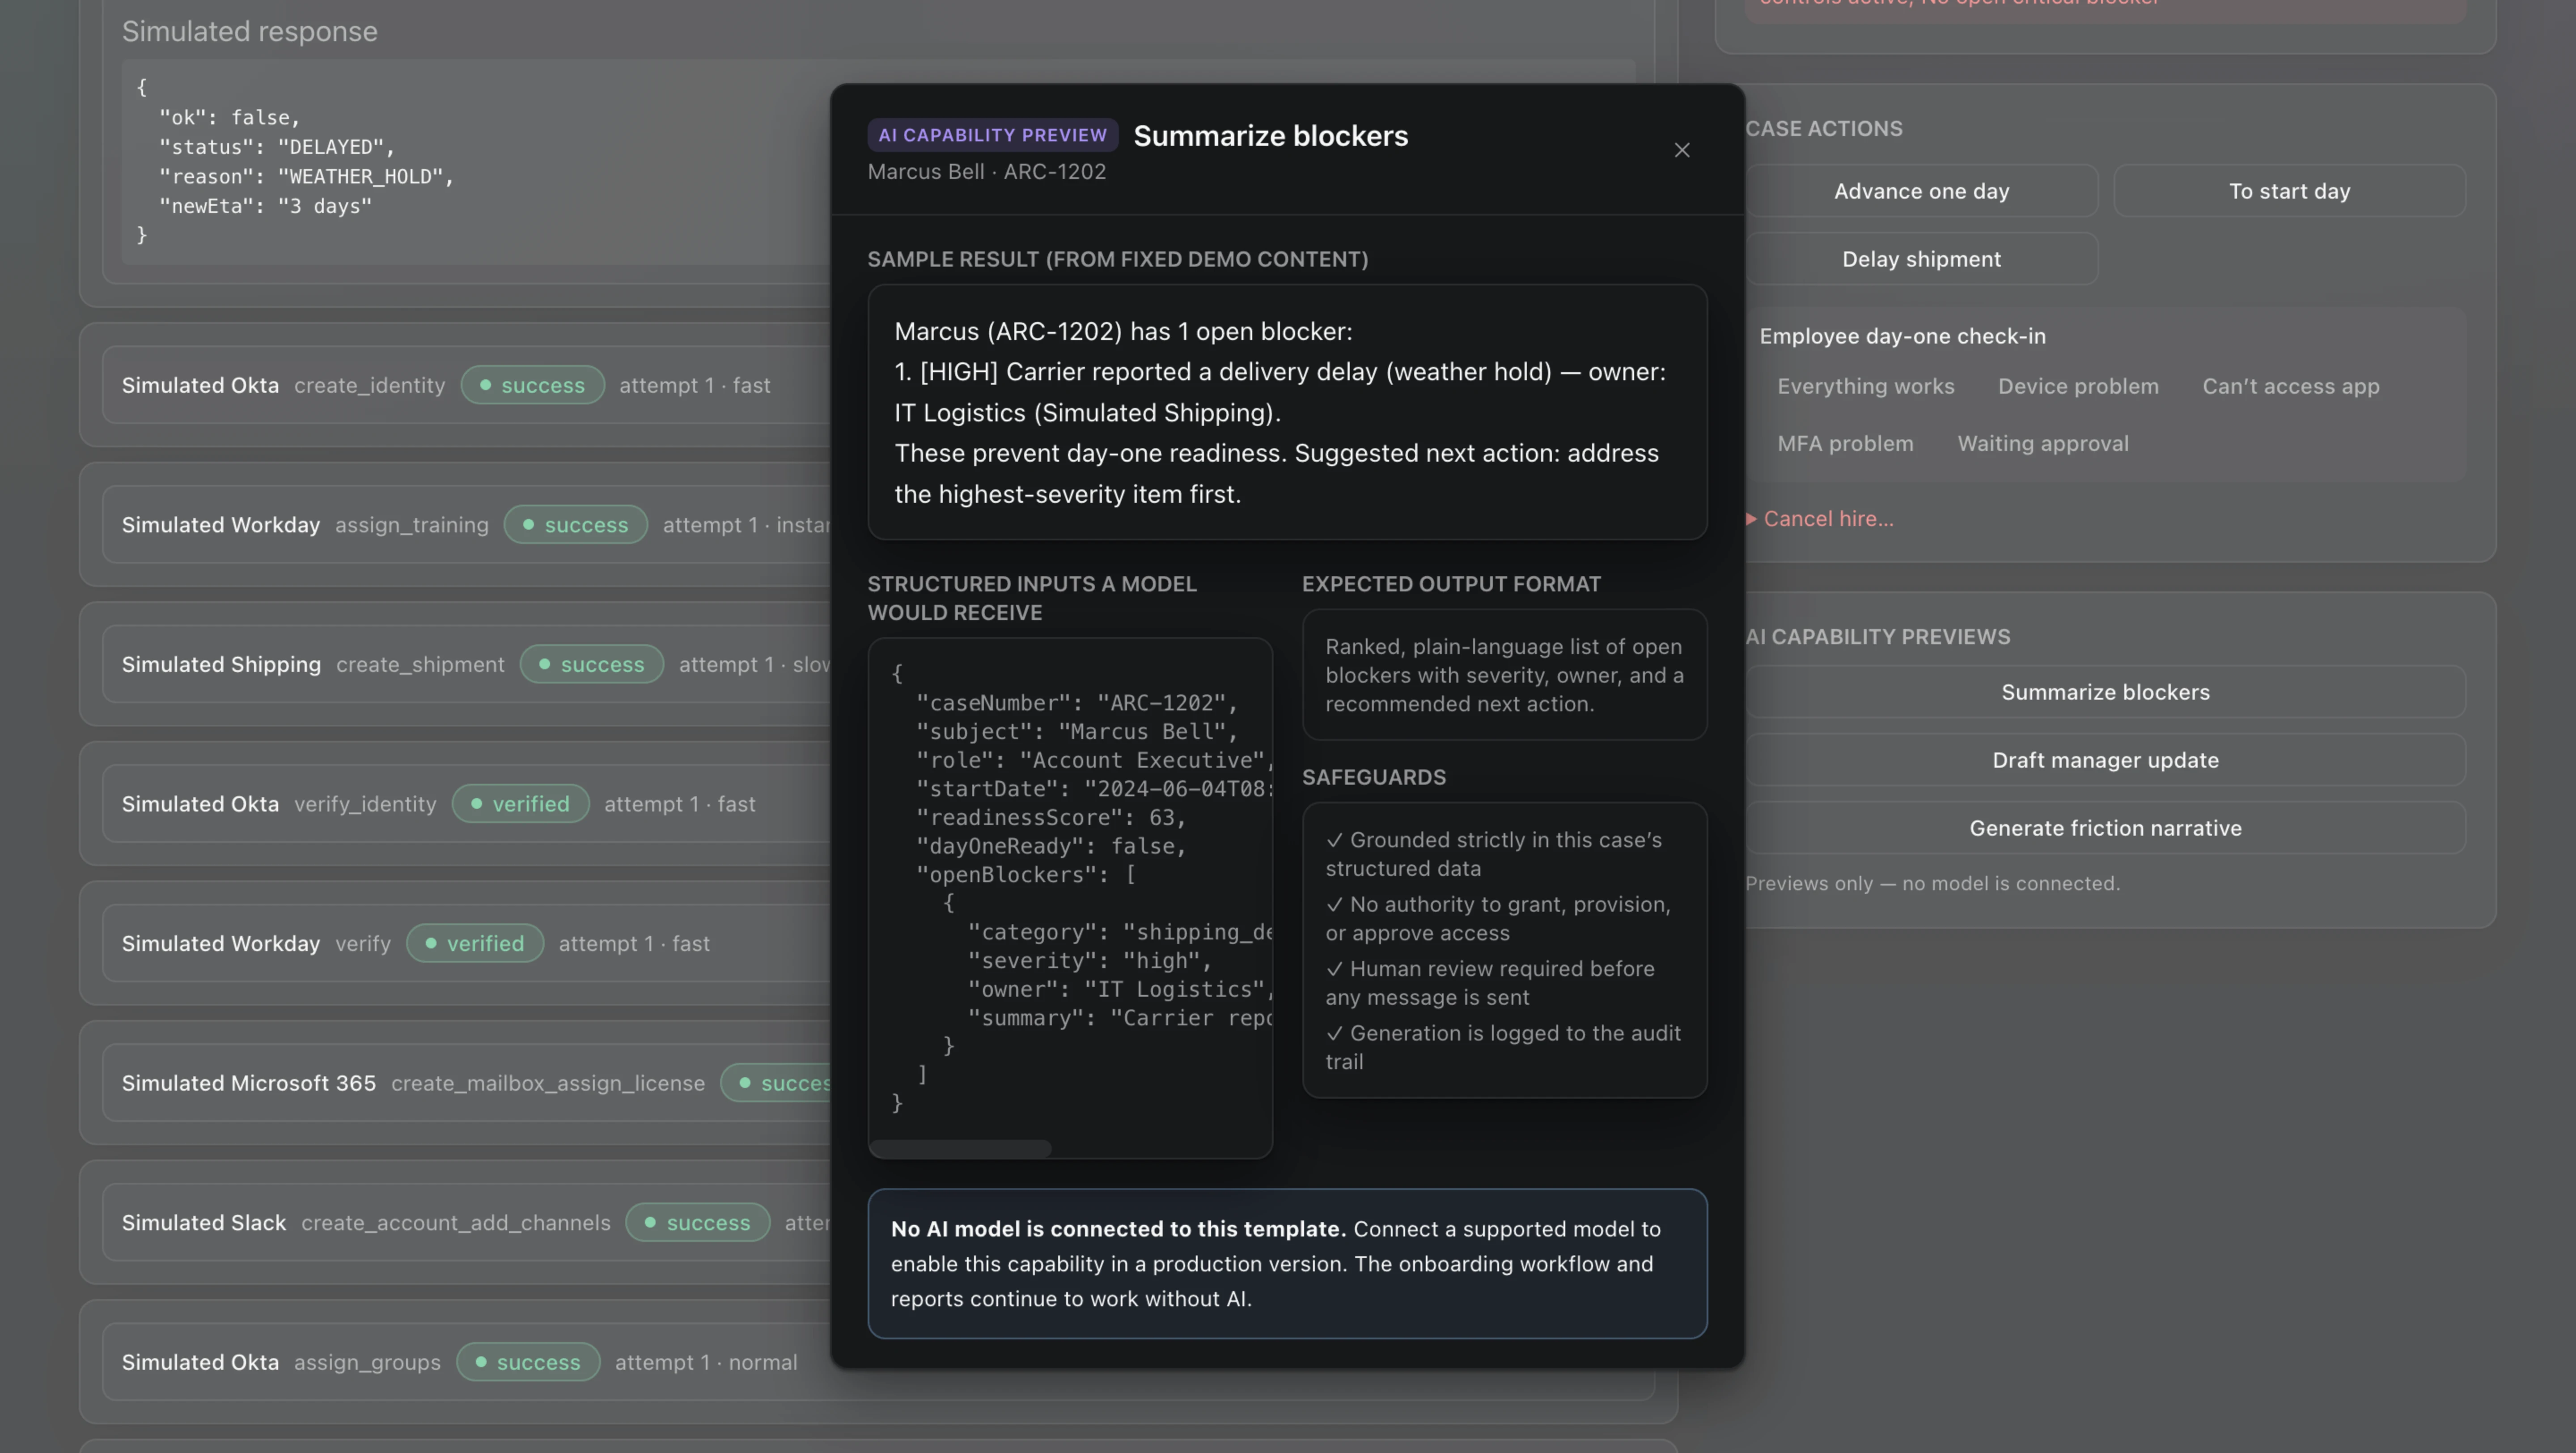Click "Previews only — no model is connected" text

(1932, 883)
